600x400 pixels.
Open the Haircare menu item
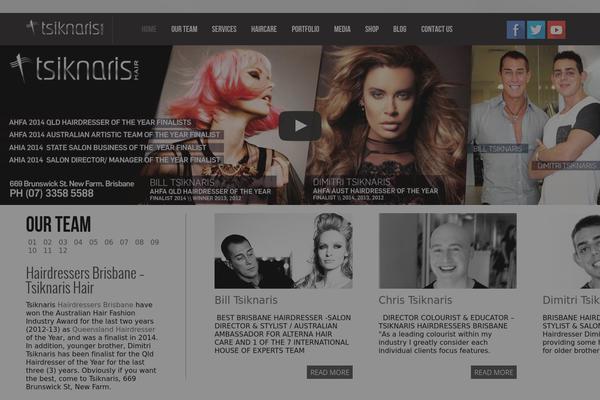[x=264, y=29]
